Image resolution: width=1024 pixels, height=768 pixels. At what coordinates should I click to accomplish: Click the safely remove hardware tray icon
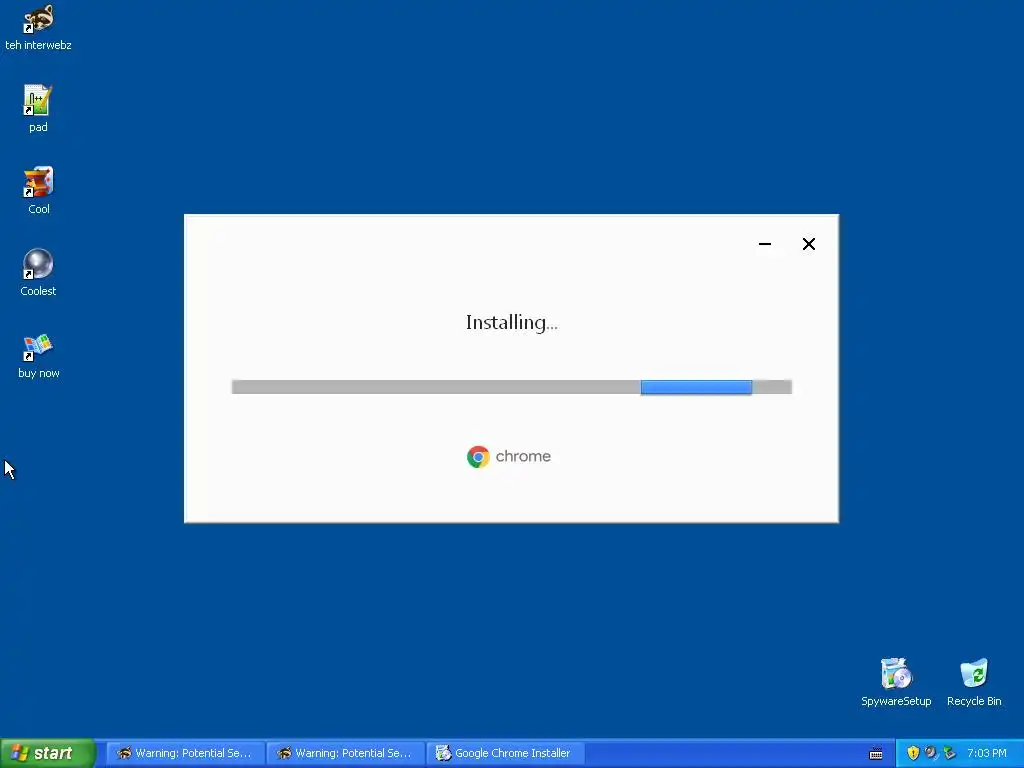click(949, 753)
